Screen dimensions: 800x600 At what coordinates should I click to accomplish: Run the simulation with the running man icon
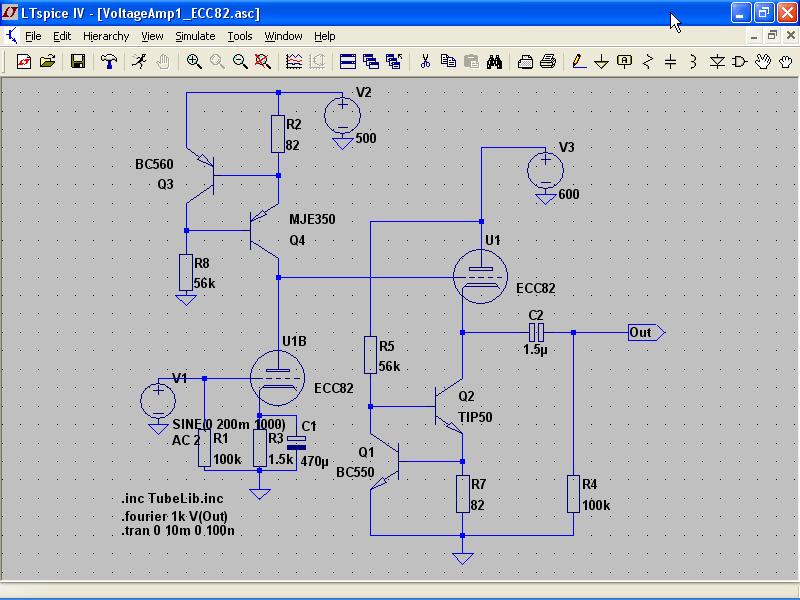click(139, 62)
